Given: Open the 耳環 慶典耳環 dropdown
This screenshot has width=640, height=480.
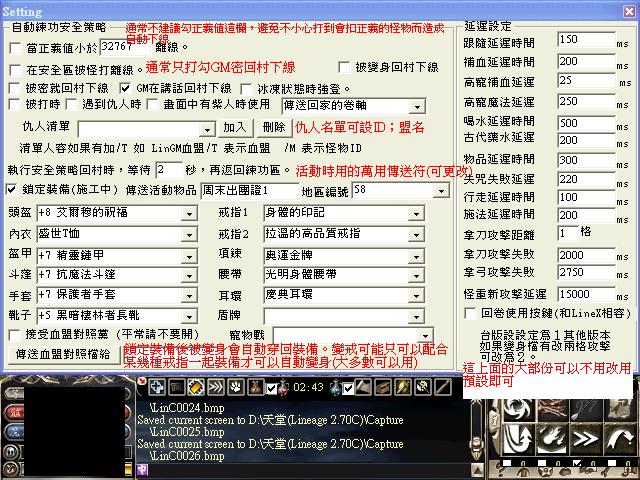Looking at the screenshot, I should [416, 296].
